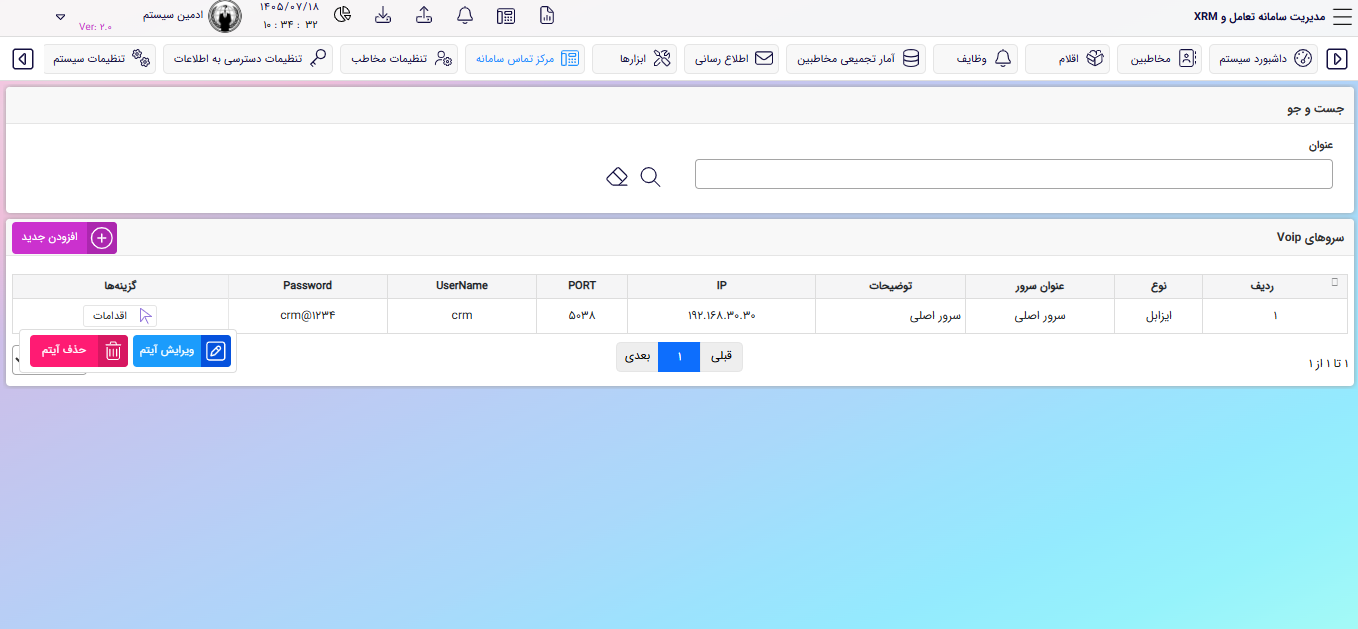Click the download icon in header

[x=383, y=15]
